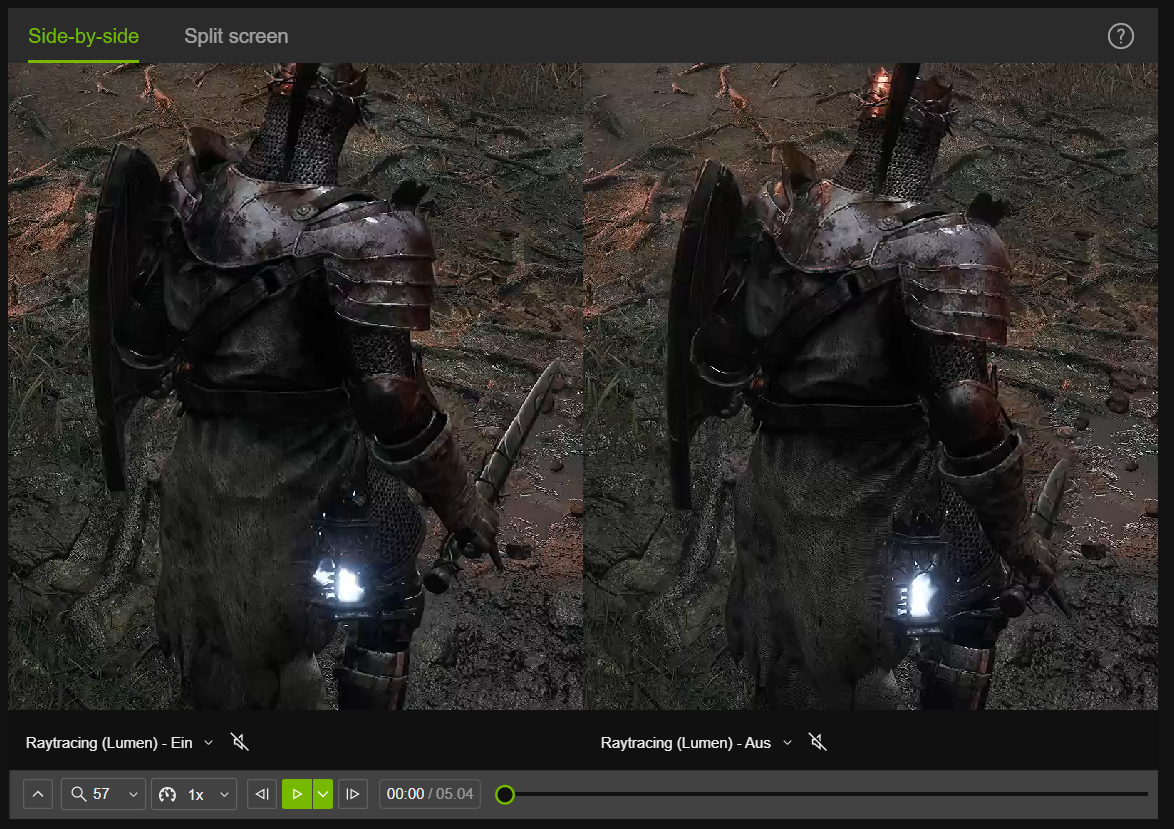This screenshot has width=1174, height=829.
Task: Select the Side-by-side tab
Action: coord(83,36)
